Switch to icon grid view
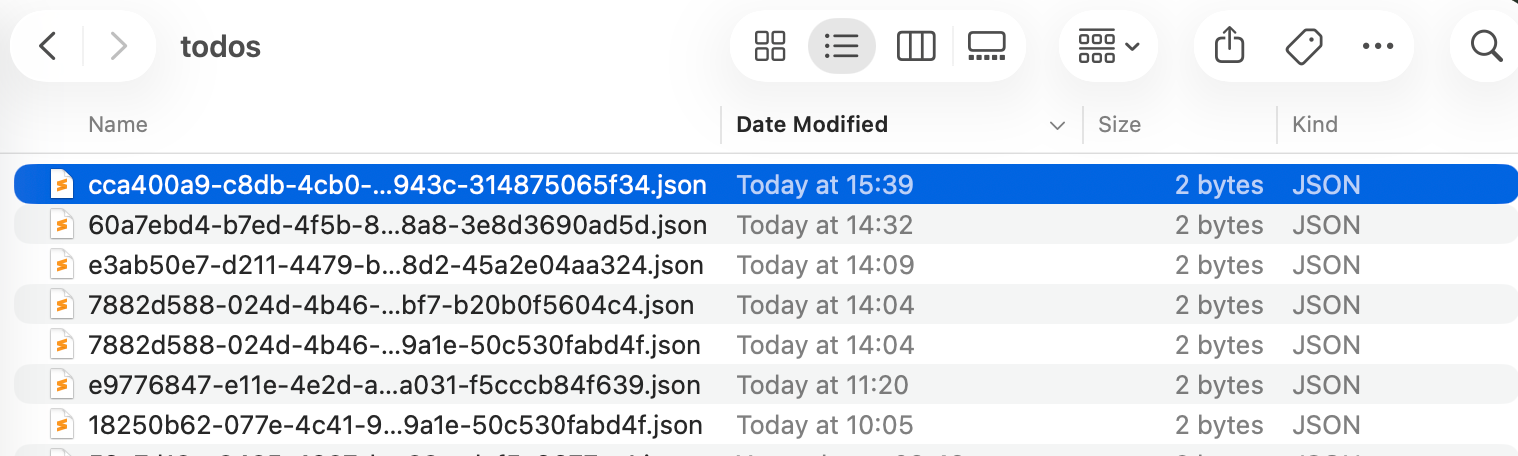1518x456 pixels. [x=770, y=46]
